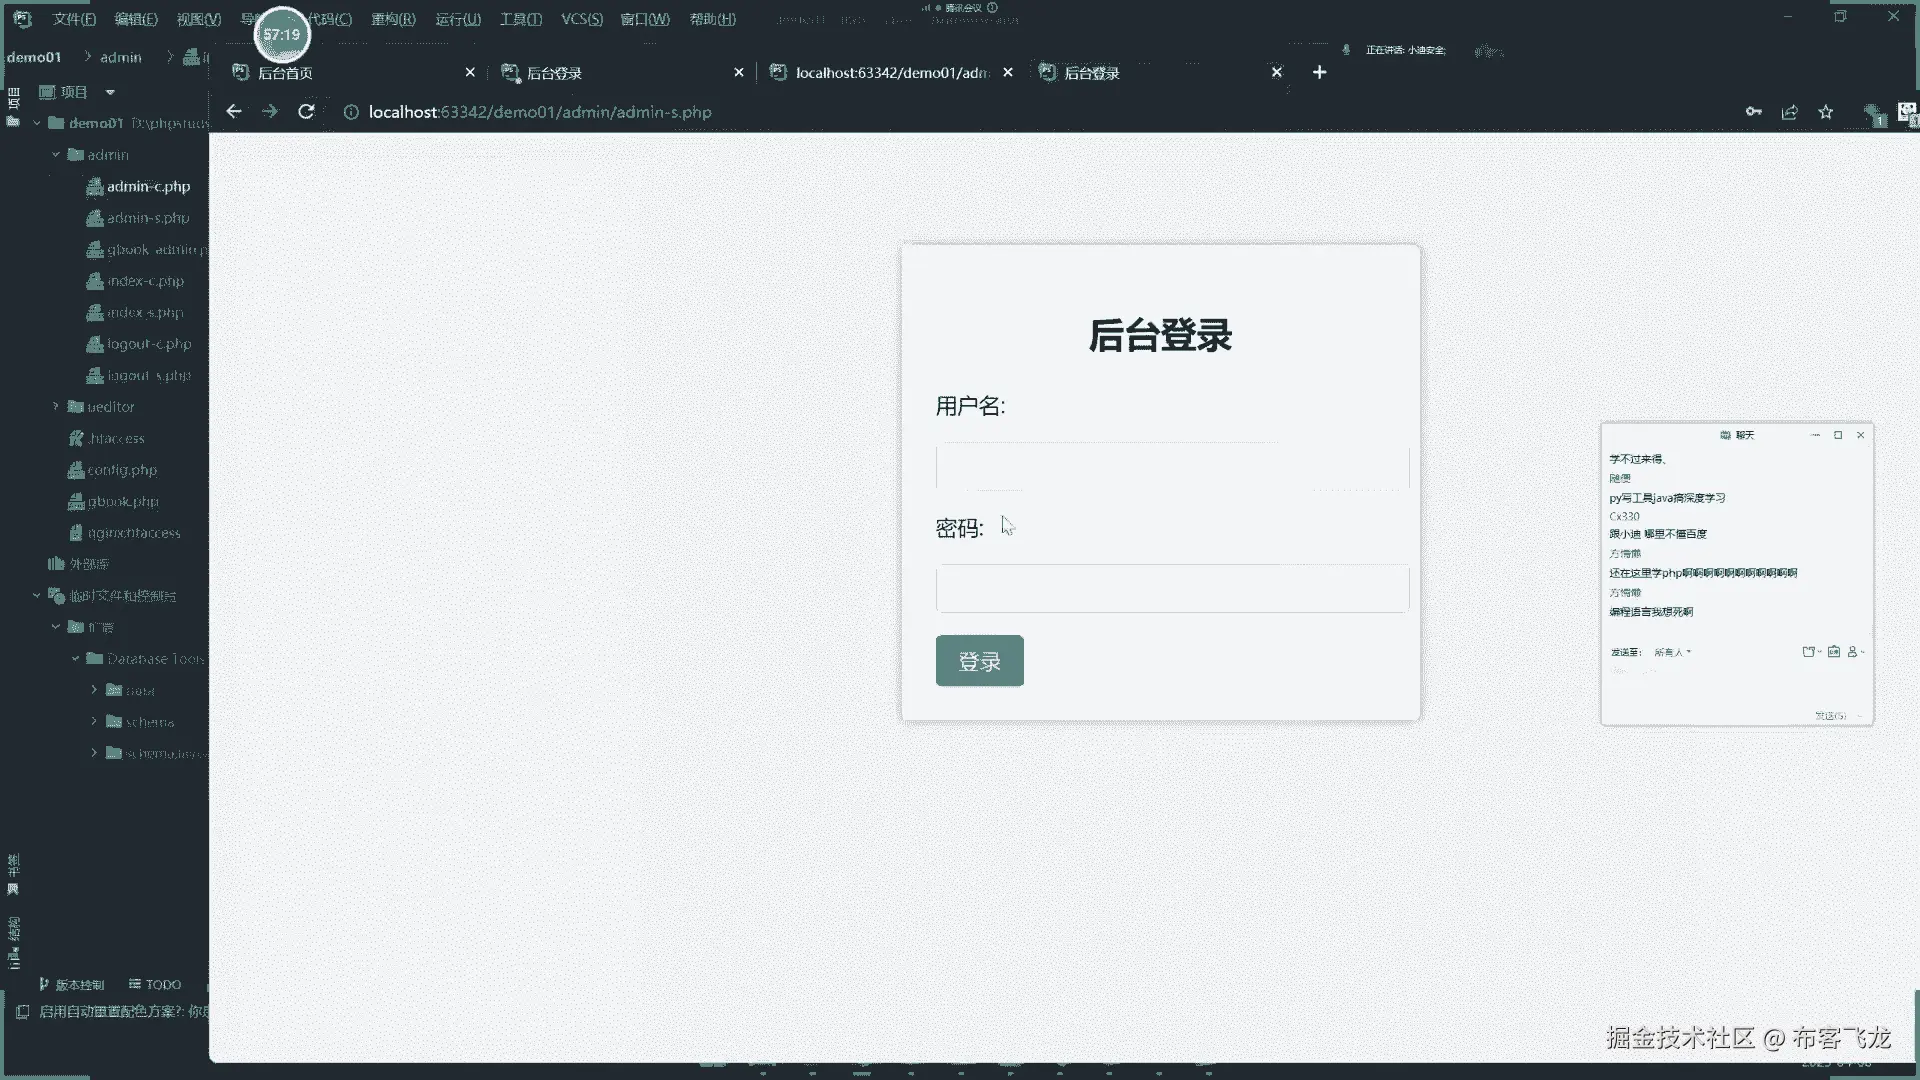The image size is (1920, 1080).
Task: Click the 密码 input field
Action: click(x=1172, y=588)
